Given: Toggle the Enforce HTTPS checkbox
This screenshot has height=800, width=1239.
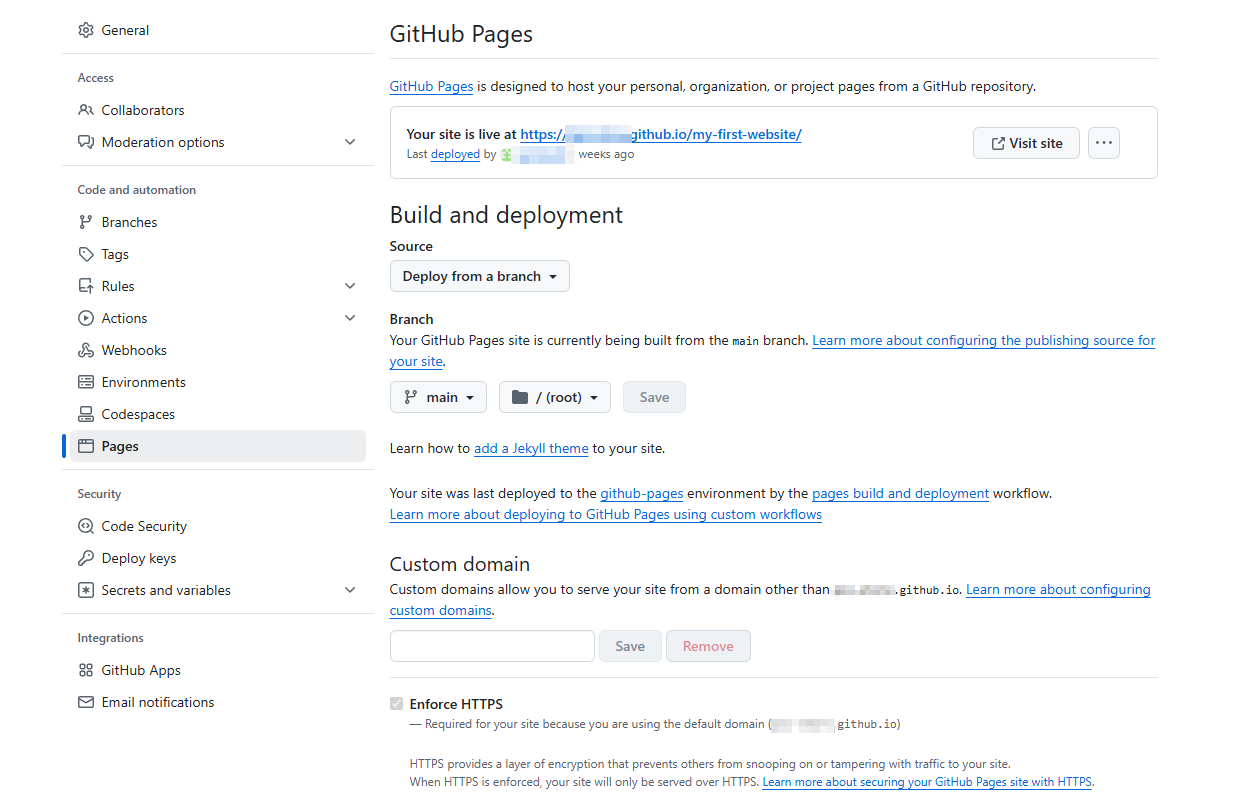Looking at the screenshot, I should click(396, 703).
